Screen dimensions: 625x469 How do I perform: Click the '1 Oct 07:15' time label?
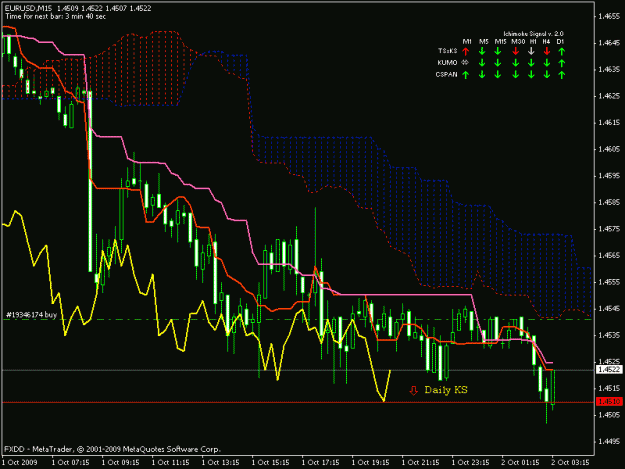pyautogui.click(x=71, y=463)
